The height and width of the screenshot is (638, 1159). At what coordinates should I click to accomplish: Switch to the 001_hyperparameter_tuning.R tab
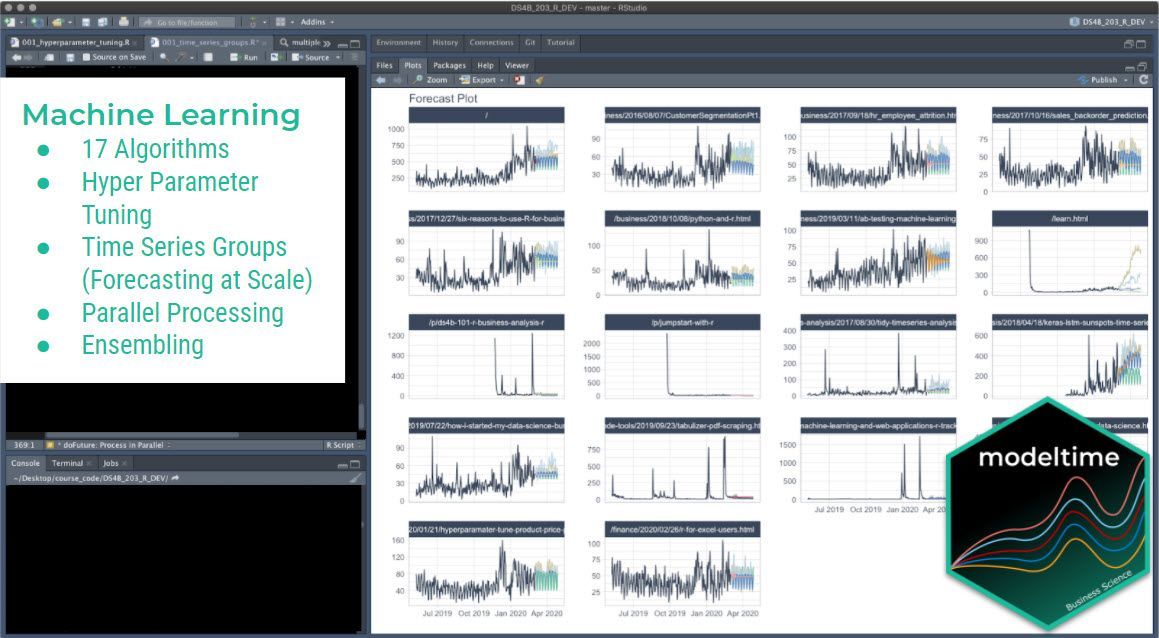coord(75,42)
